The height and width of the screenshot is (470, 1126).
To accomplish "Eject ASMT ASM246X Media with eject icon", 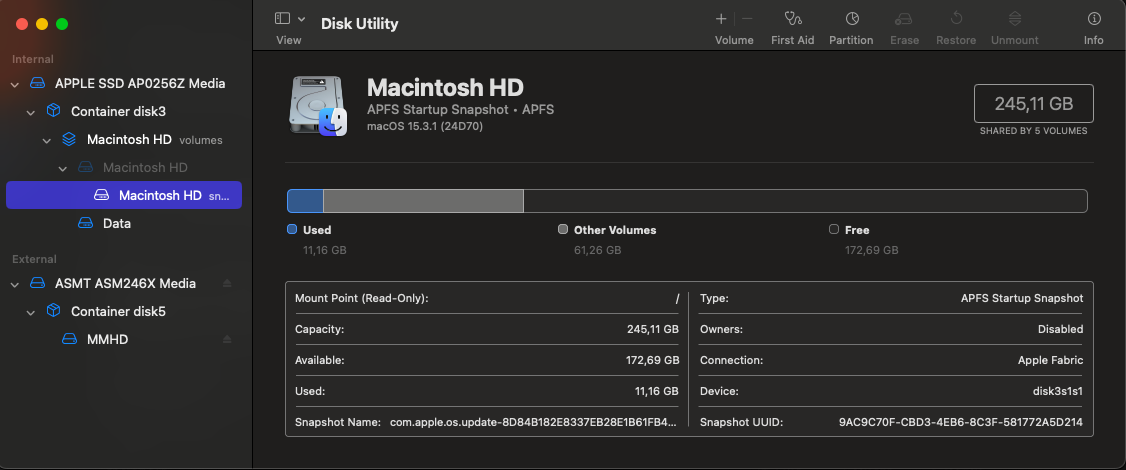I will pyautogui.click(x=227, y=283).
